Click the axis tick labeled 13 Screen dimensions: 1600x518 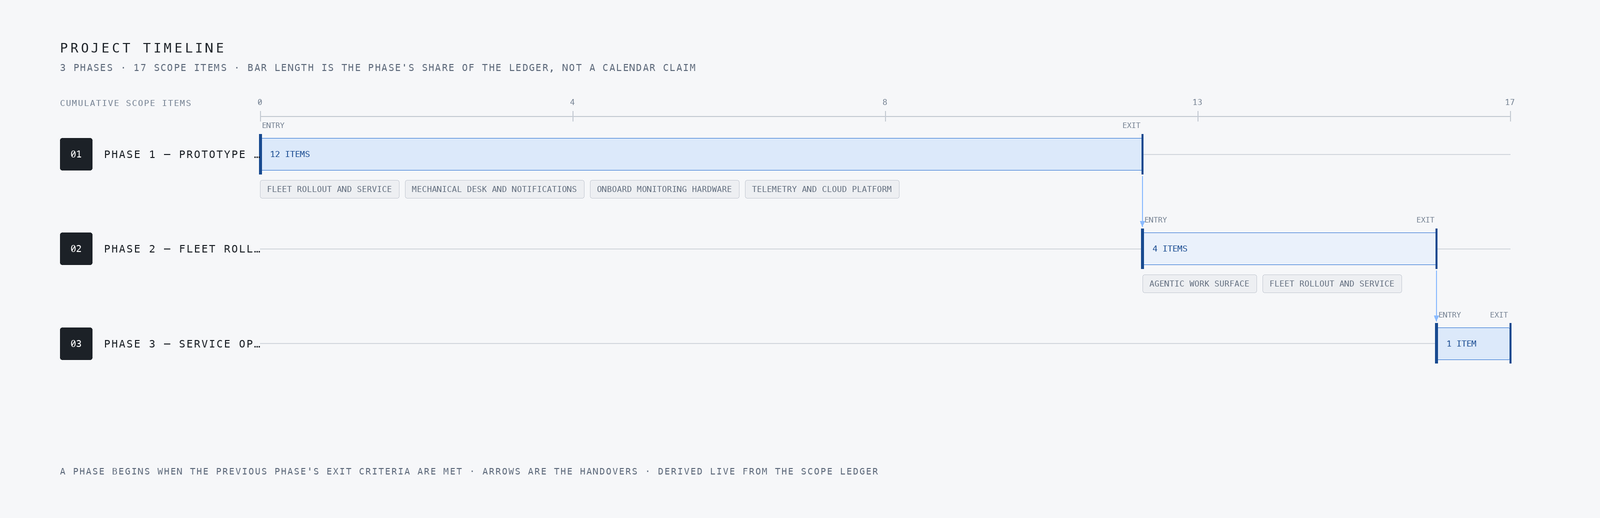click(1197, 102)
